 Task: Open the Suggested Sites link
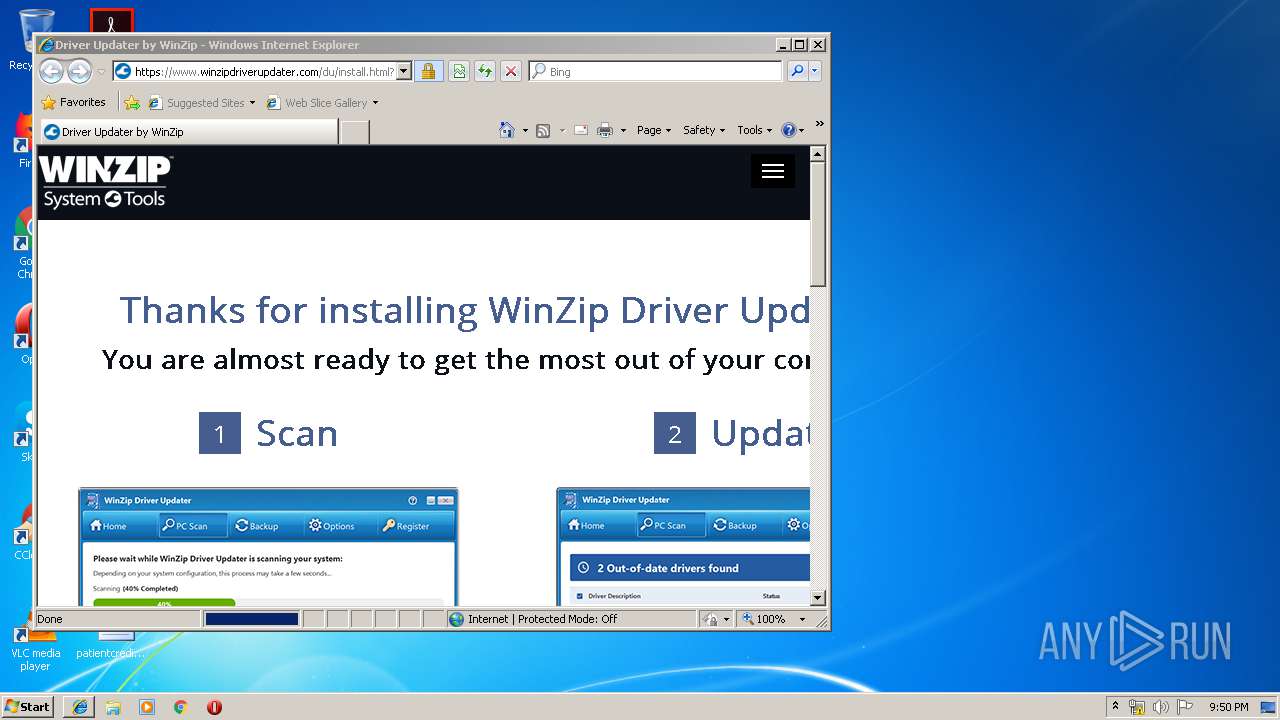(x=201, y=102)
